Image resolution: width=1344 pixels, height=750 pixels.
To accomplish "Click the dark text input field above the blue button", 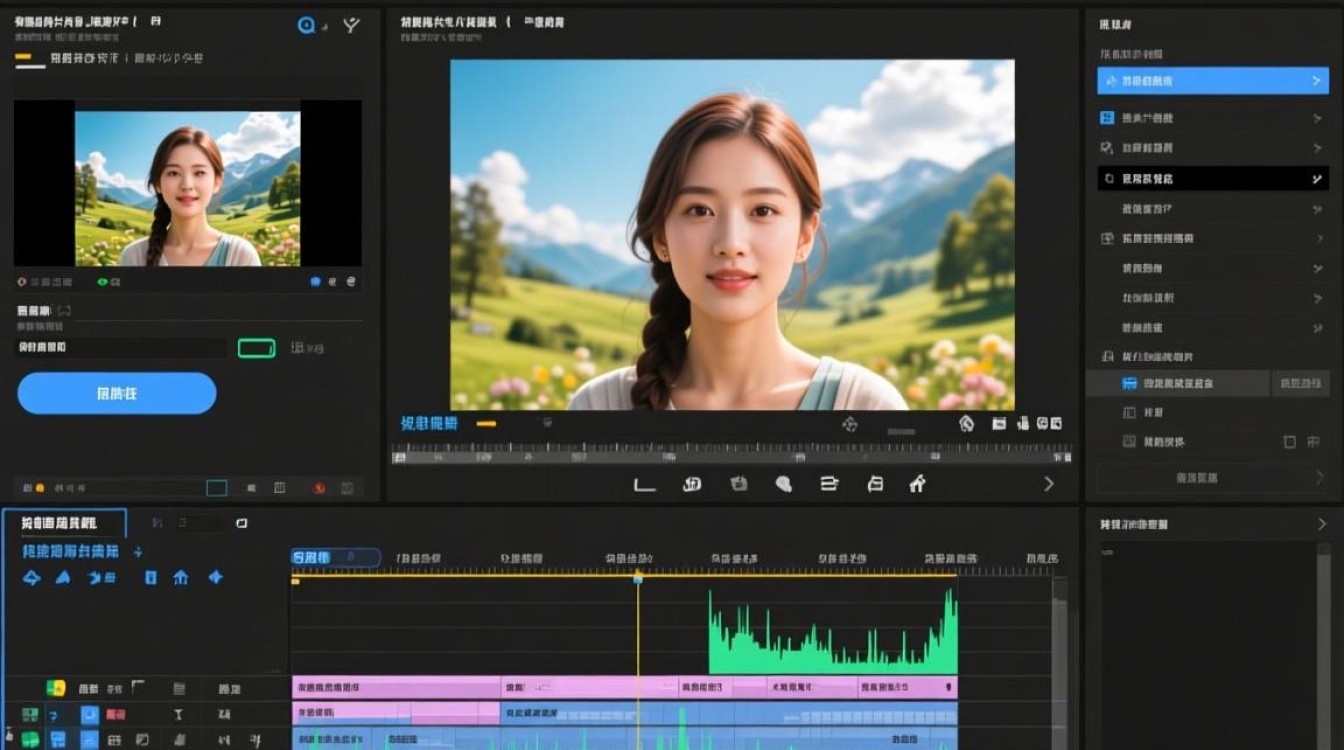I will tap(121, 347).
